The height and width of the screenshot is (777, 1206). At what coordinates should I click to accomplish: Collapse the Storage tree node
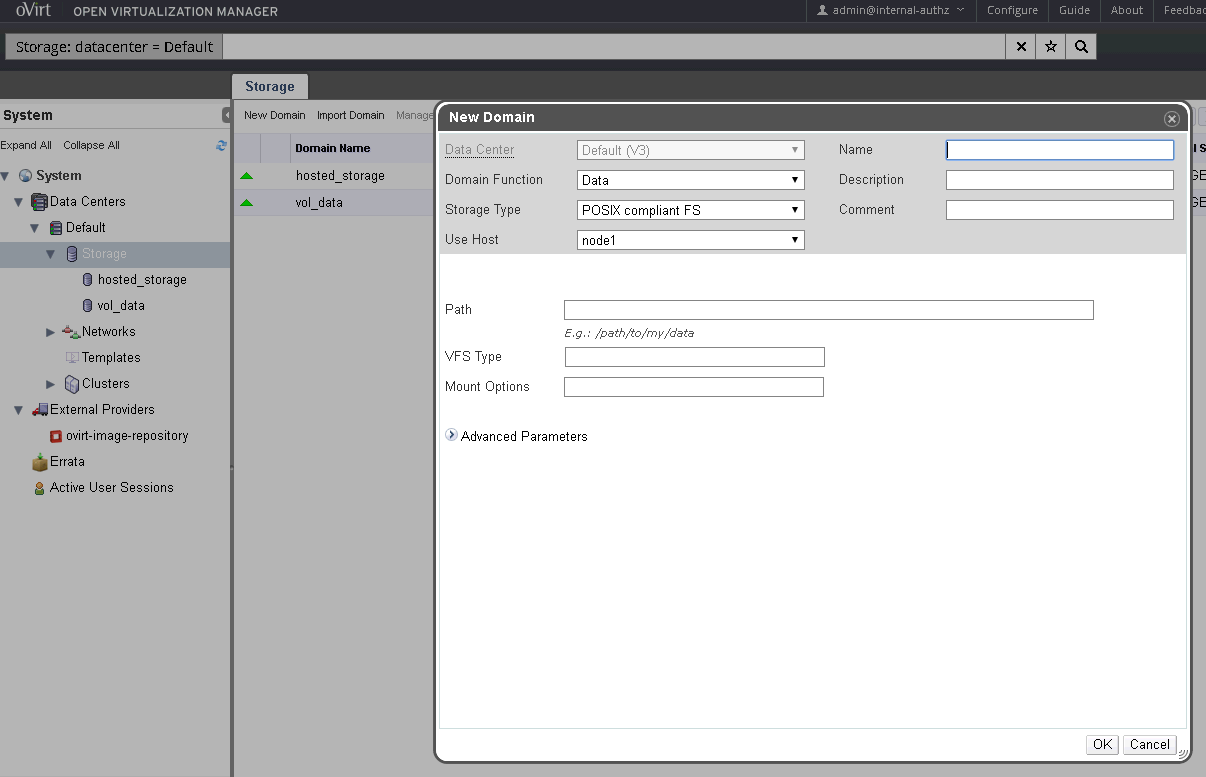pos(51,254)
